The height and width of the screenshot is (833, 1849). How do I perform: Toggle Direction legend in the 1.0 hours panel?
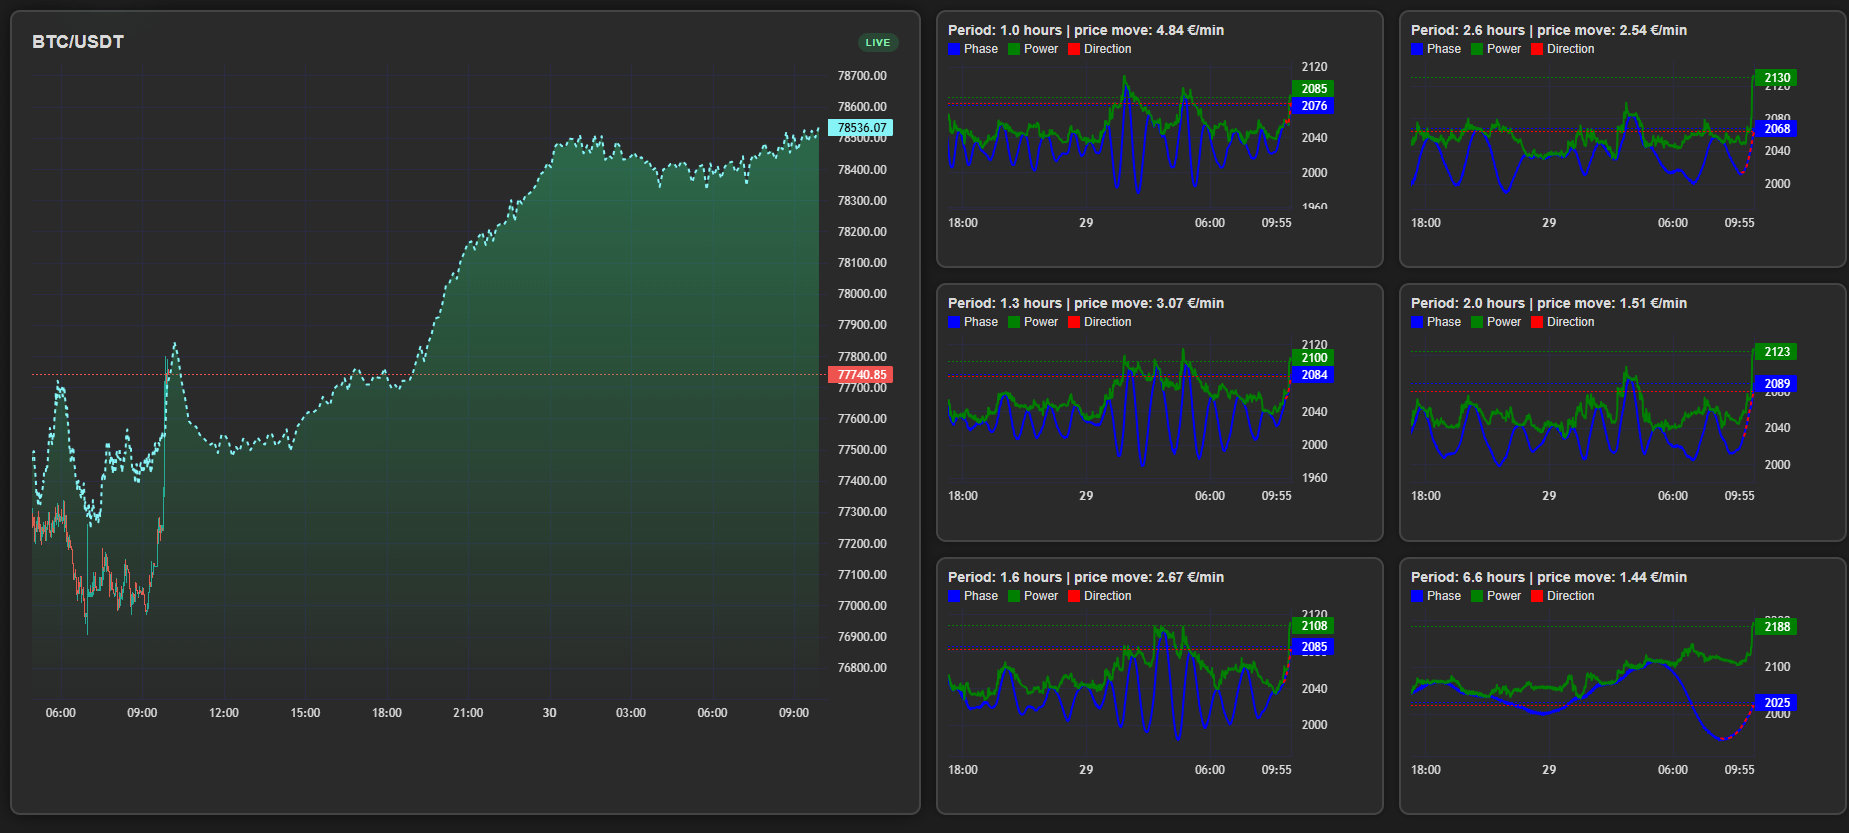click(x=1099, y=49)
